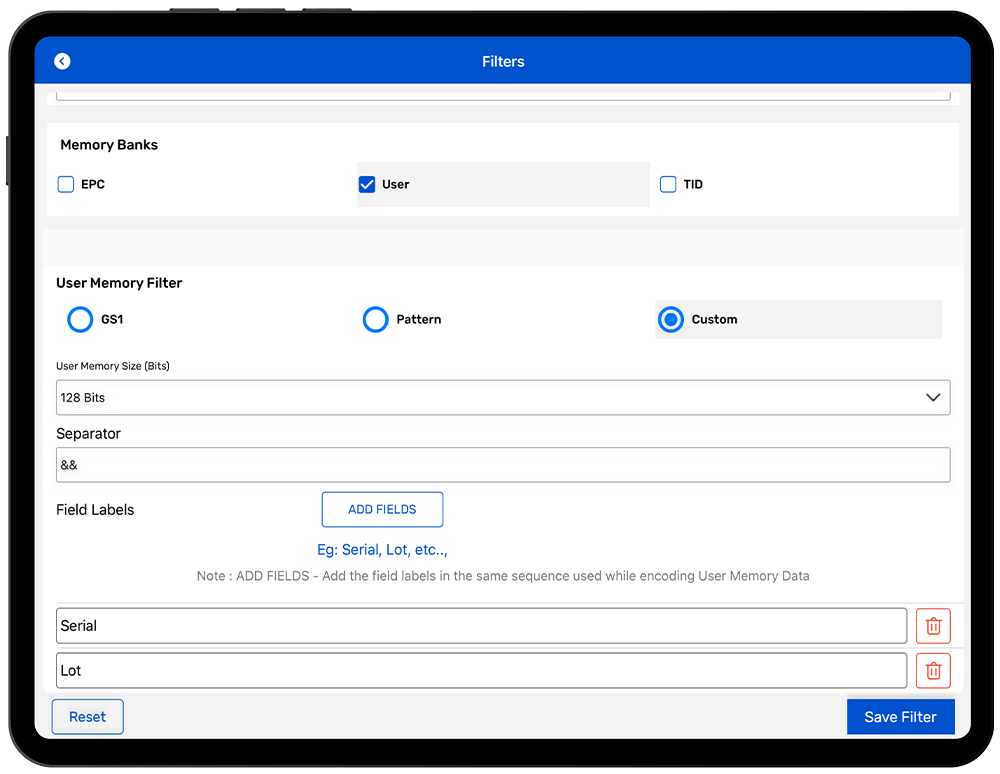
Task: Edit the Serial field label input
Action: coord(480,626)
